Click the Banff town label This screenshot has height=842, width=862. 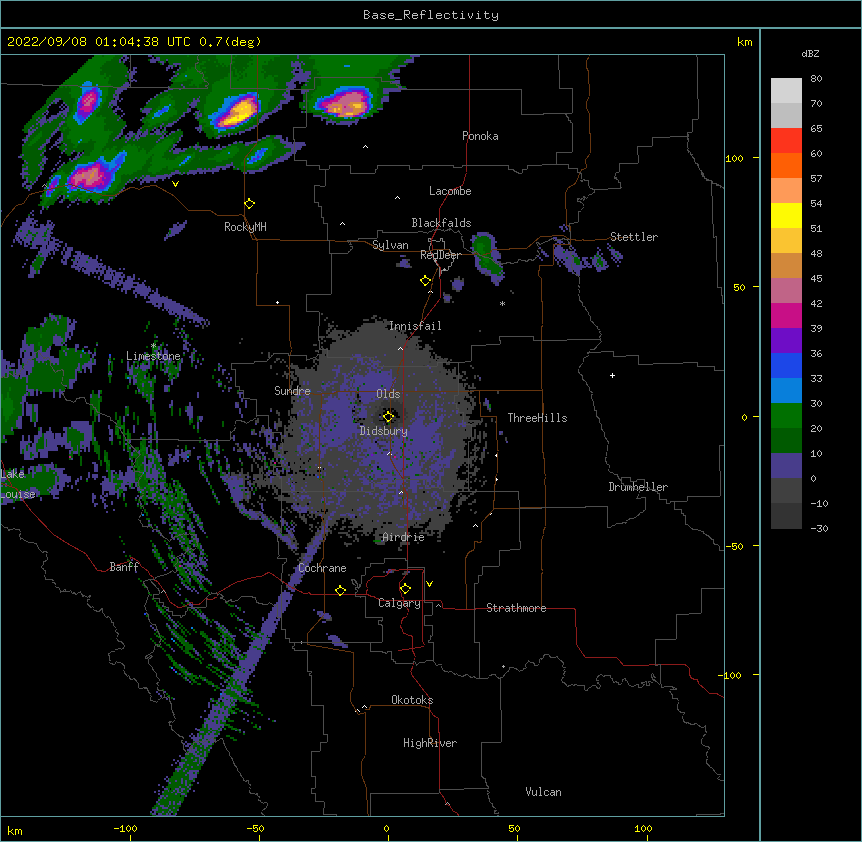click(x=124, y=567)
